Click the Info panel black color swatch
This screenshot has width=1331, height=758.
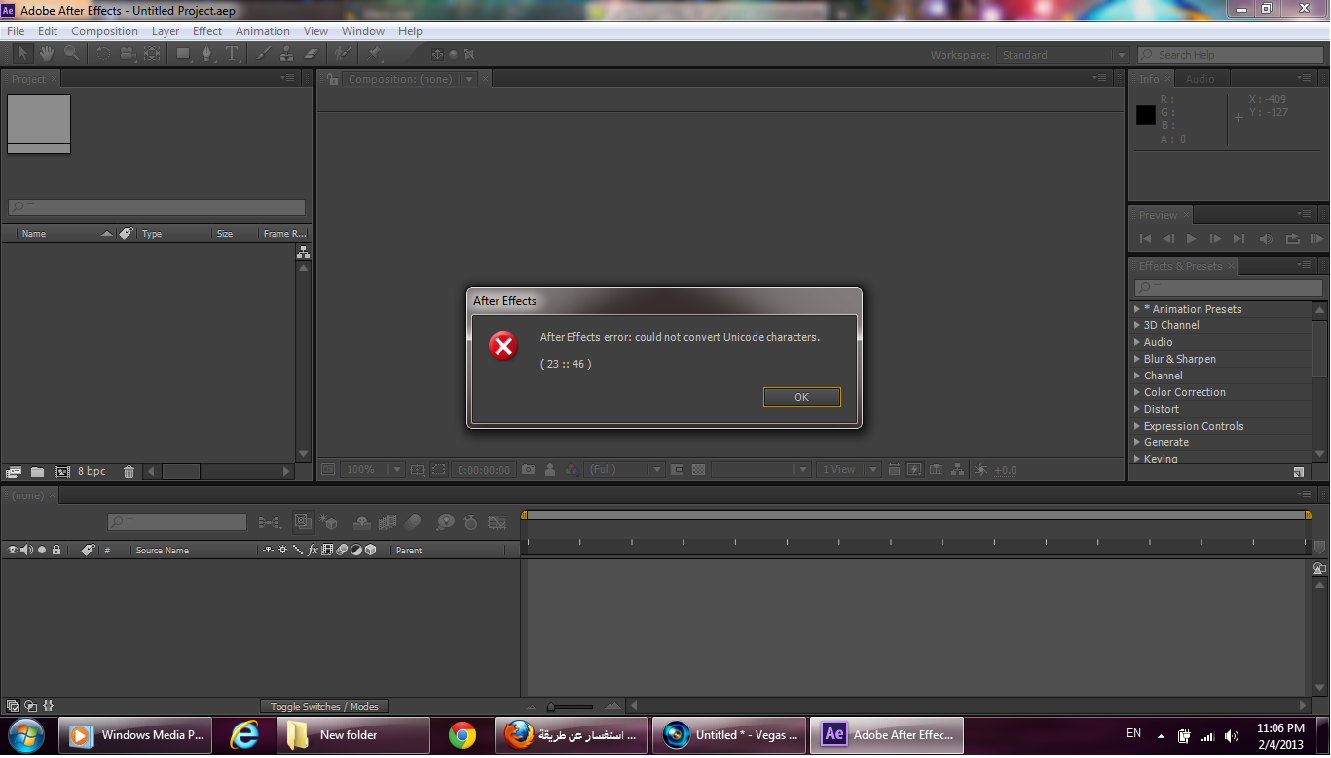pyautogui.click(x=1146, y=115)
